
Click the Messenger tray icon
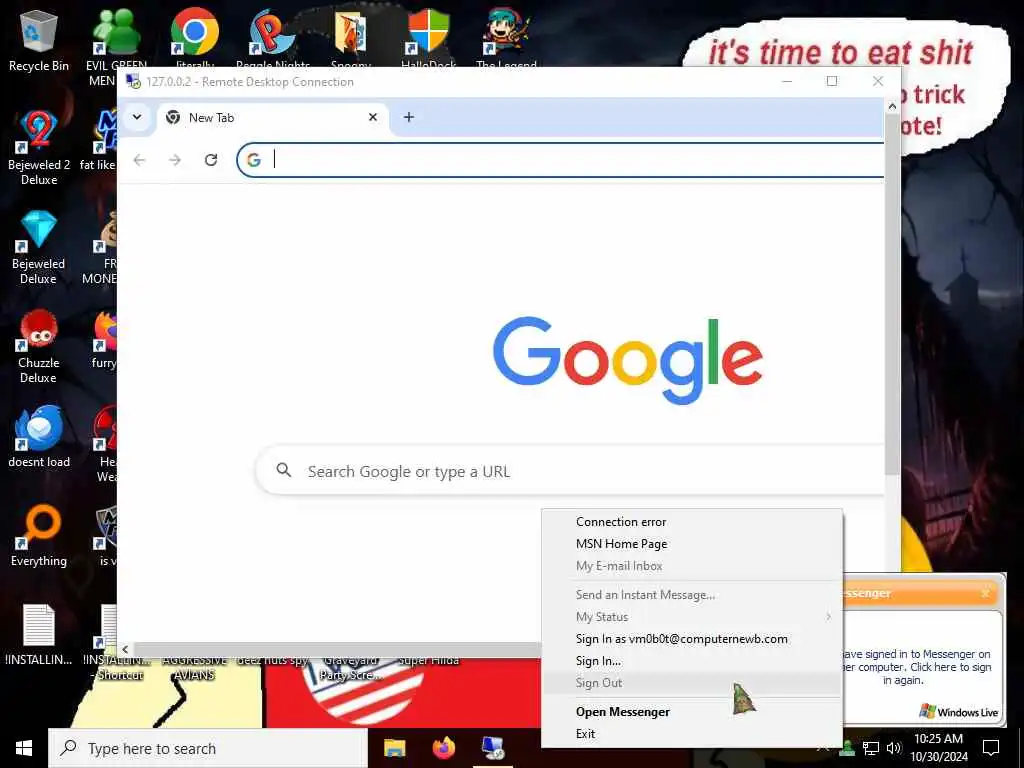pyautogui.click(x=848, y=748)
